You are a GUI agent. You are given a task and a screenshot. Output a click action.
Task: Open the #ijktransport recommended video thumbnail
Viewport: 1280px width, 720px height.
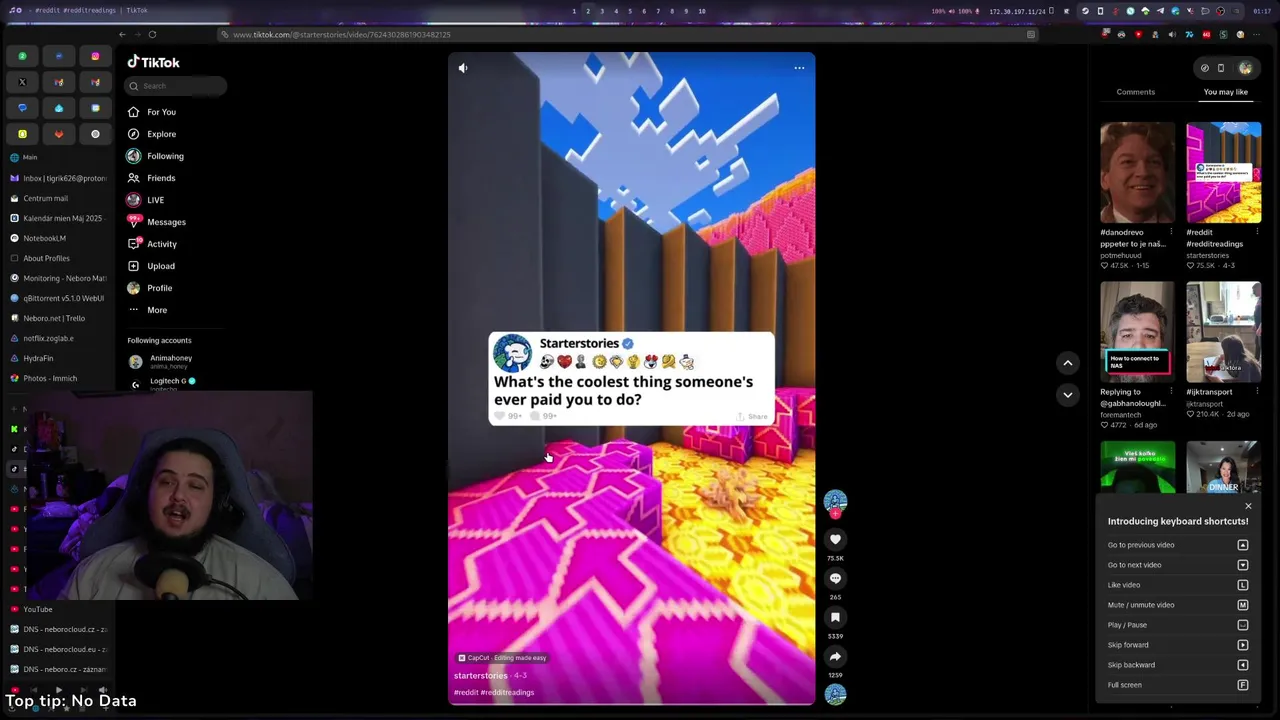(1223, 332)
